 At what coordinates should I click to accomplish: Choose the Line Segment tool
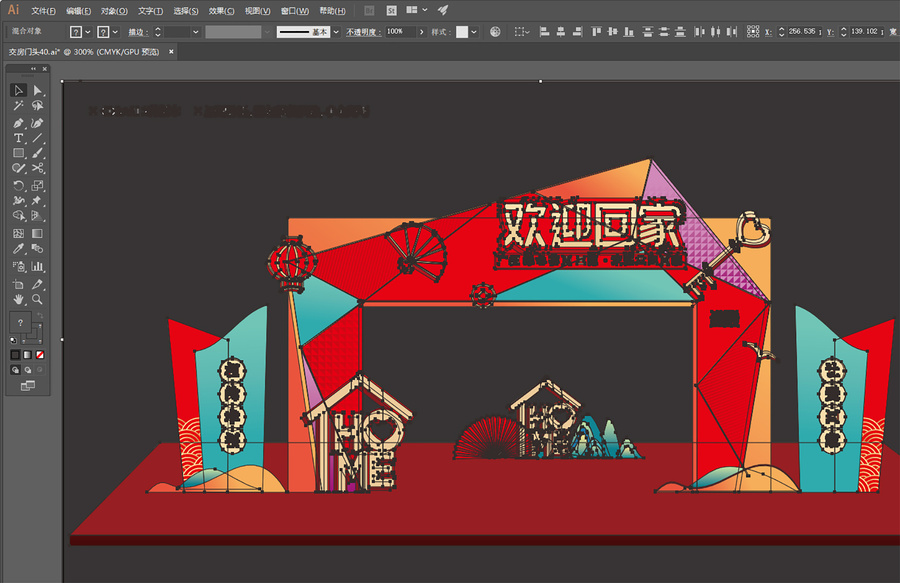(x=37, y=138)
